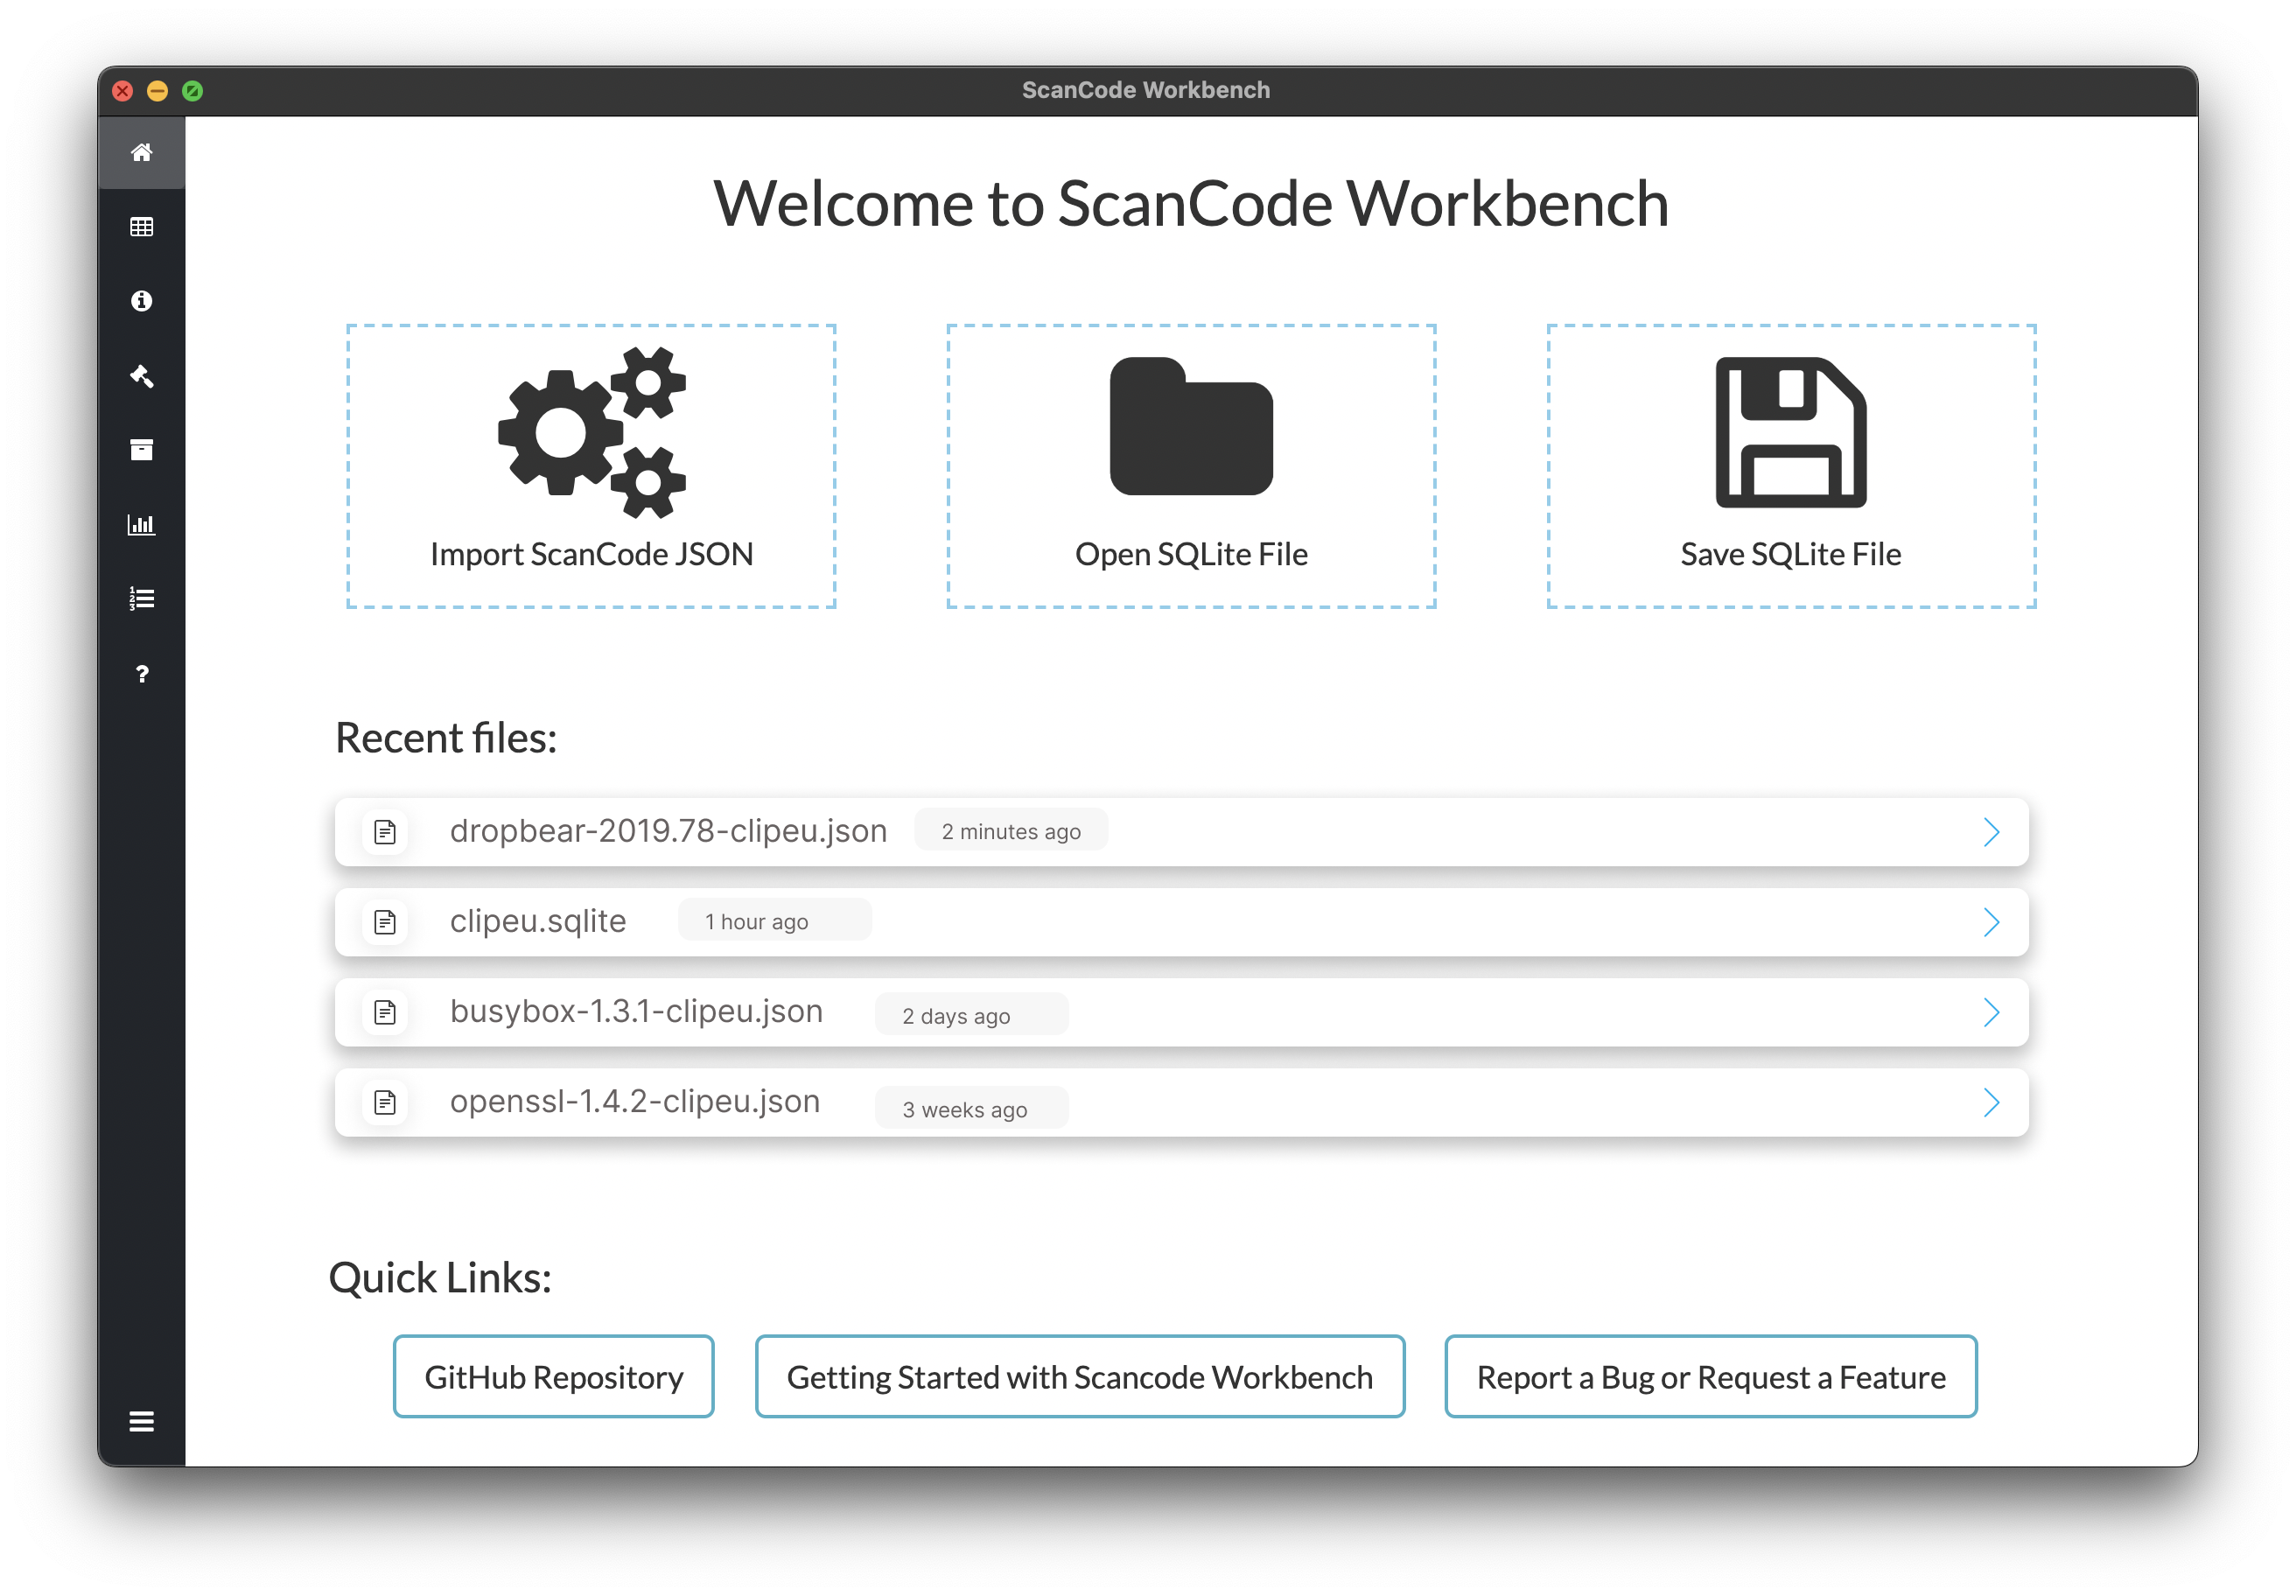Screen dimensions: 2296x1596
Task: Select the Home icon in the sidebar
Action: pyautogui.click(x=141, y=152)
